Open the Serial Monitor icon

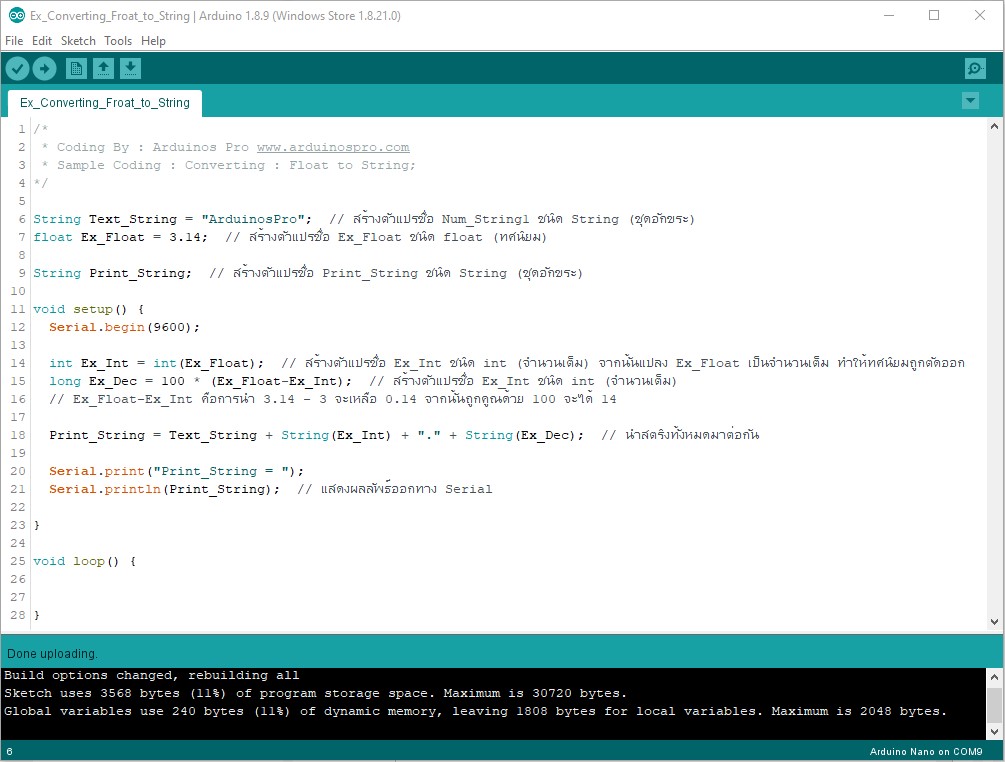click(x=974, y=68)
